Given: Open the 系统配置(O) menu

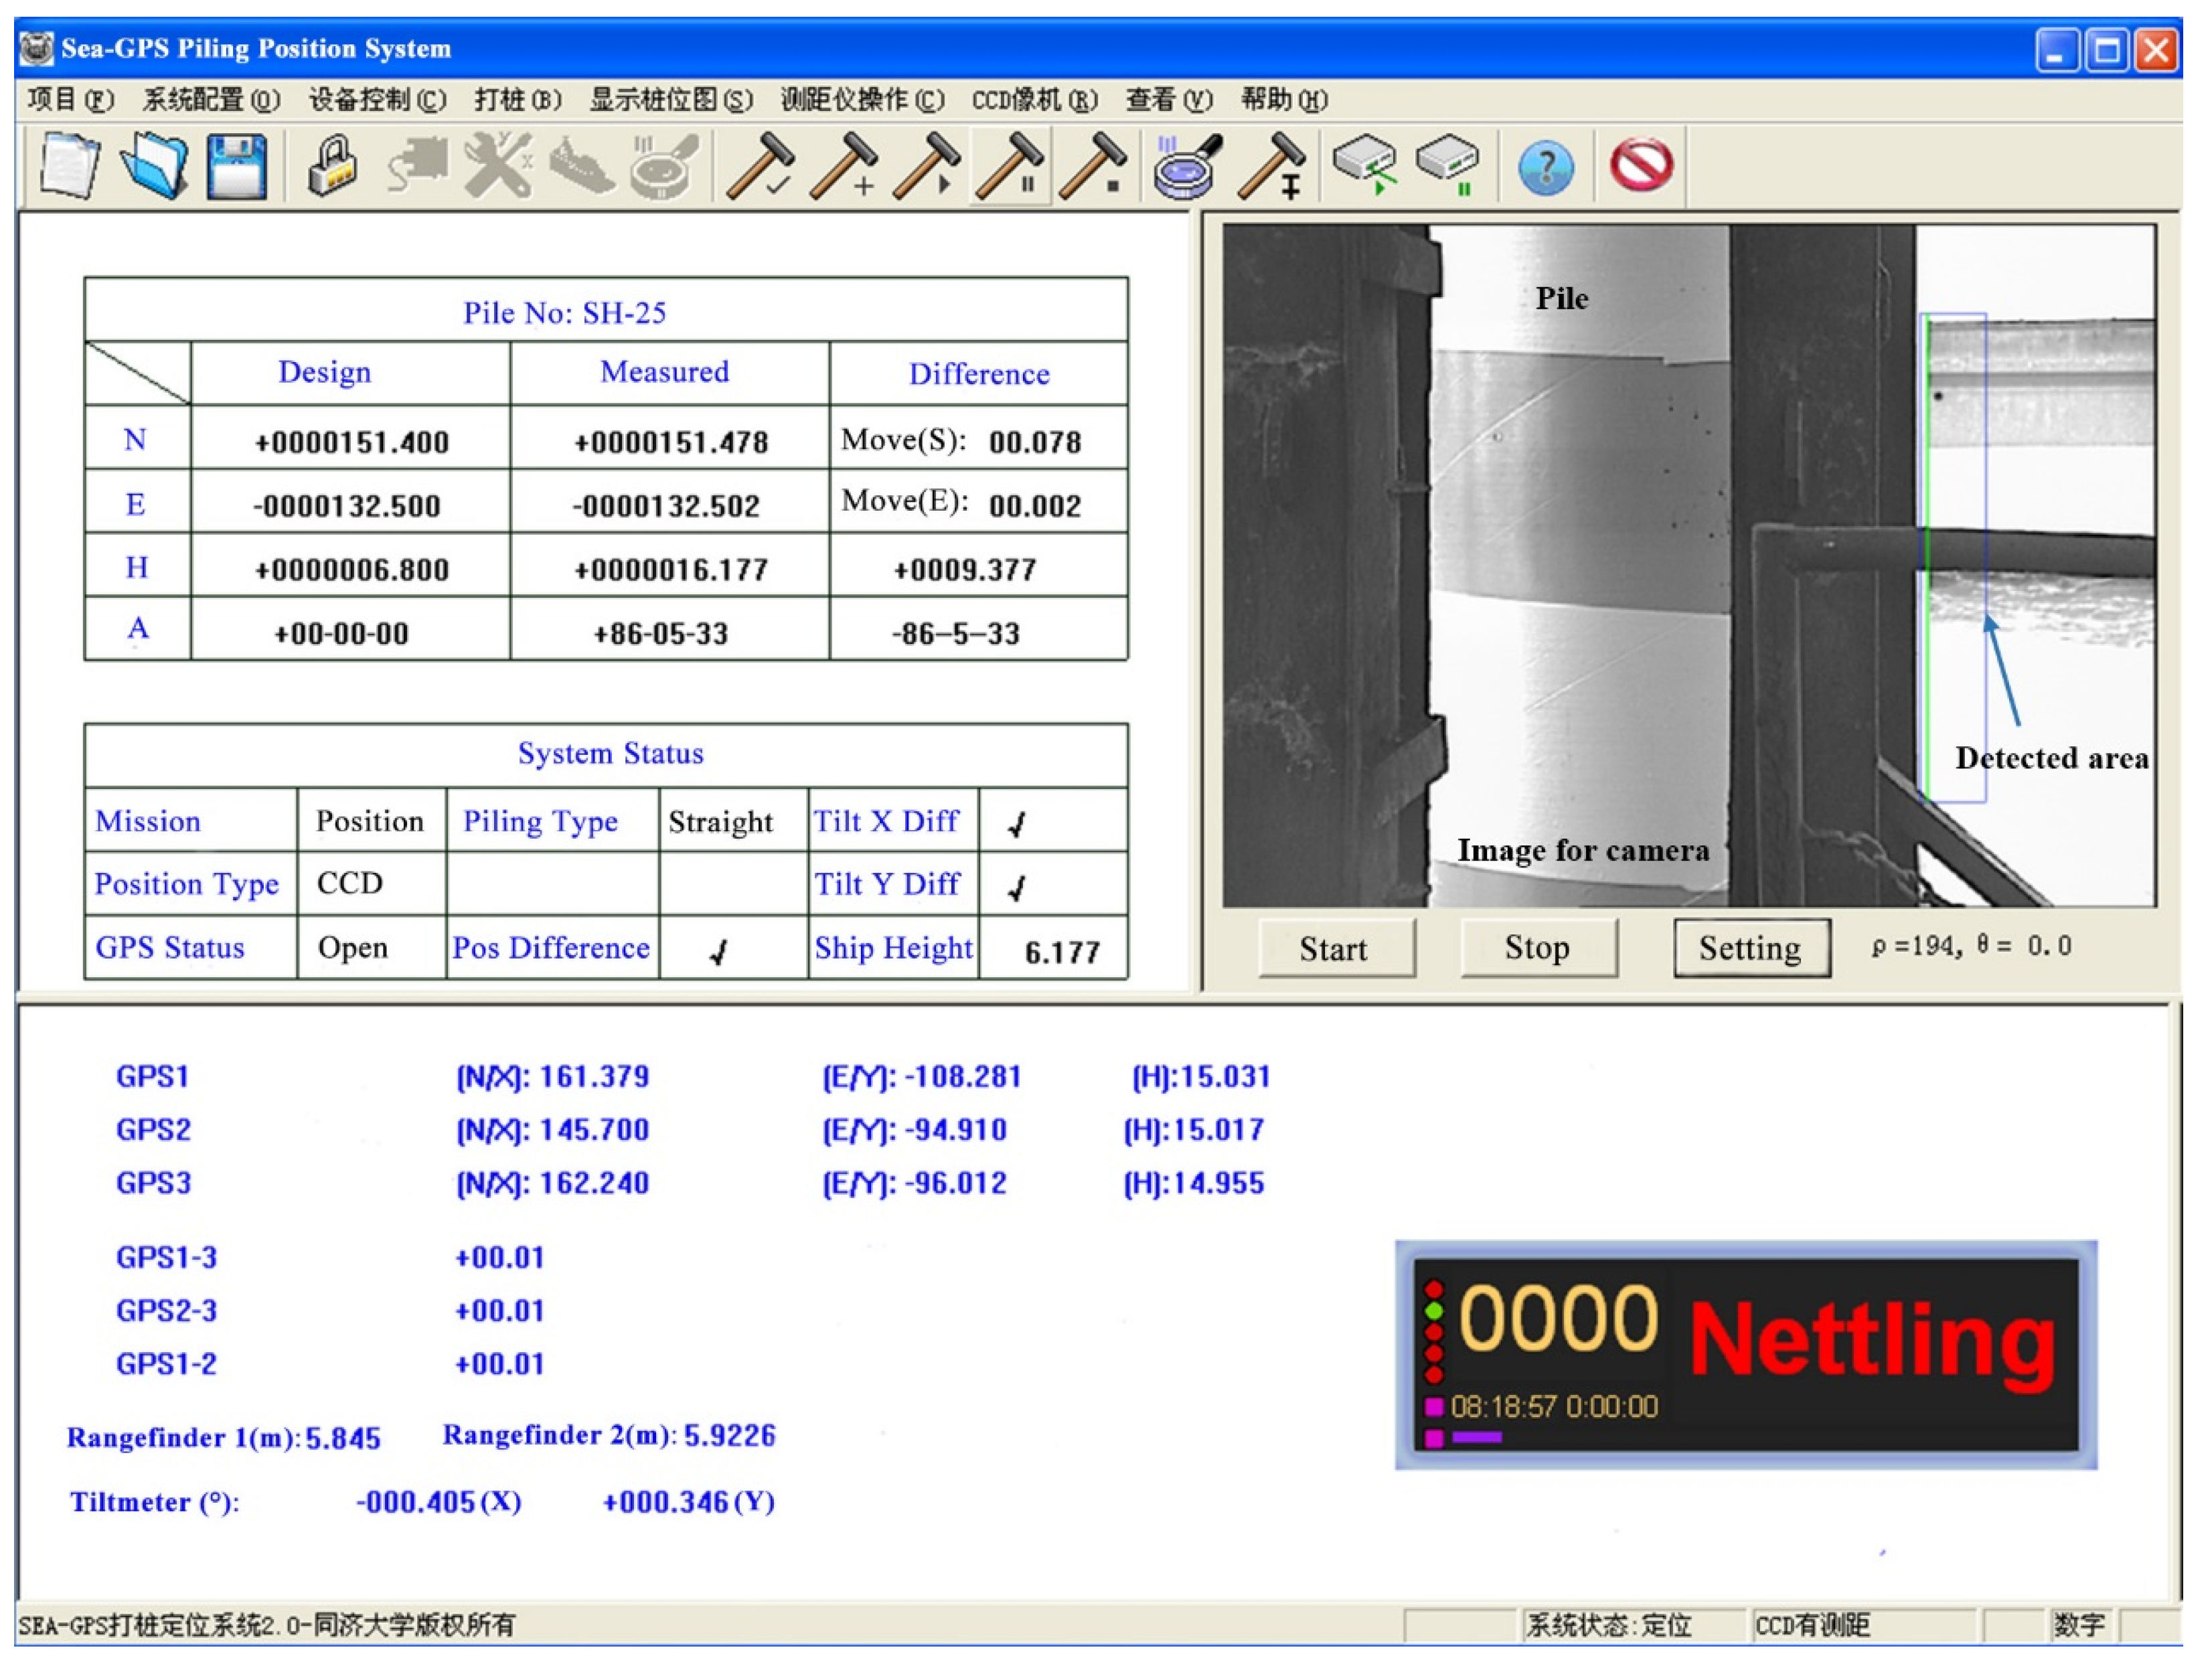Looking at the screenshot, I should 211,100.
